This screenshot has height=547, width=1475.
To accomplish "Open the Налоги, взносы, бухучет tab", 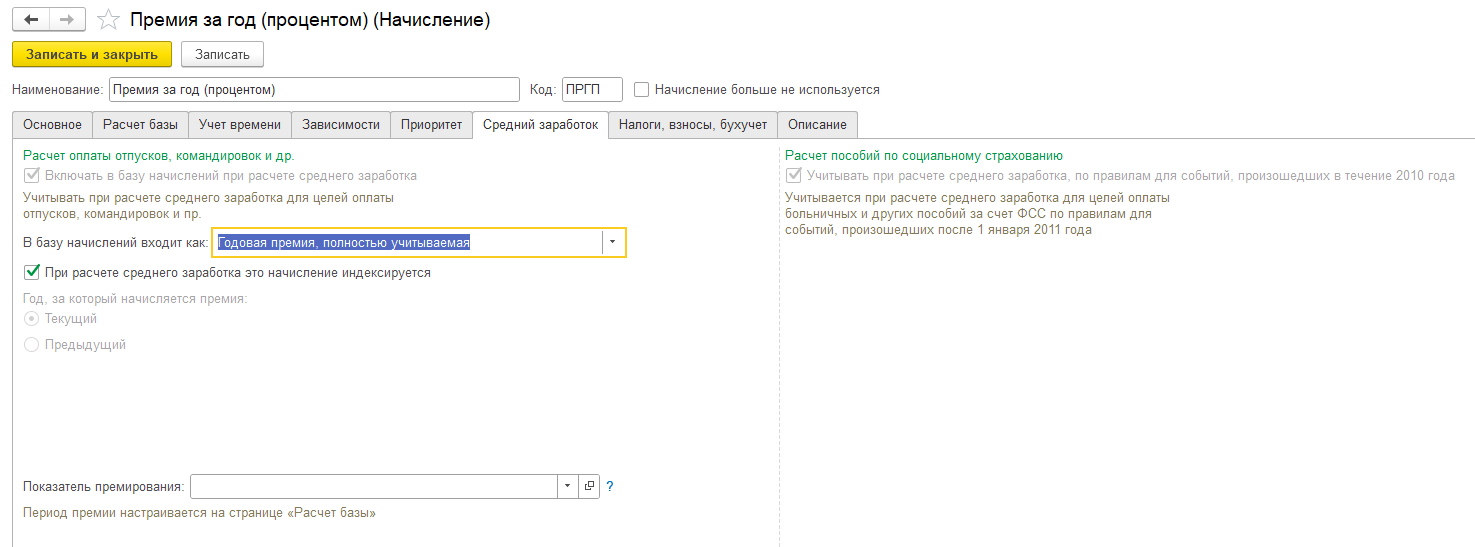I will click(692, 125).
